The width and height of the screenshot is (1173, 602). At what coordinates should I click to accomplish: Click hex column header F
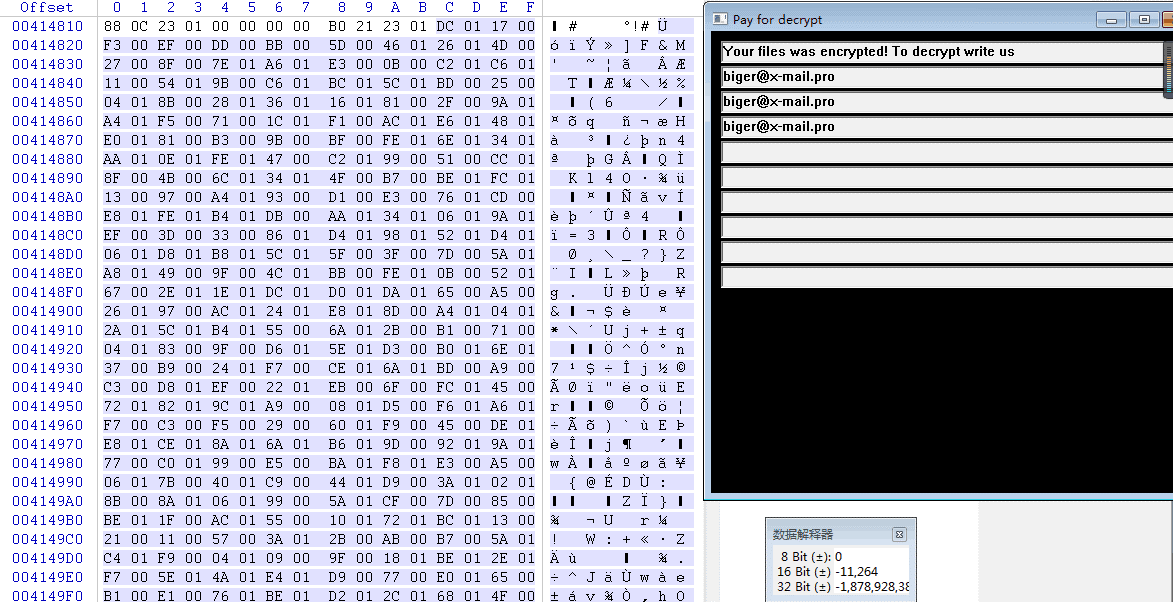[x=530, y=7]
